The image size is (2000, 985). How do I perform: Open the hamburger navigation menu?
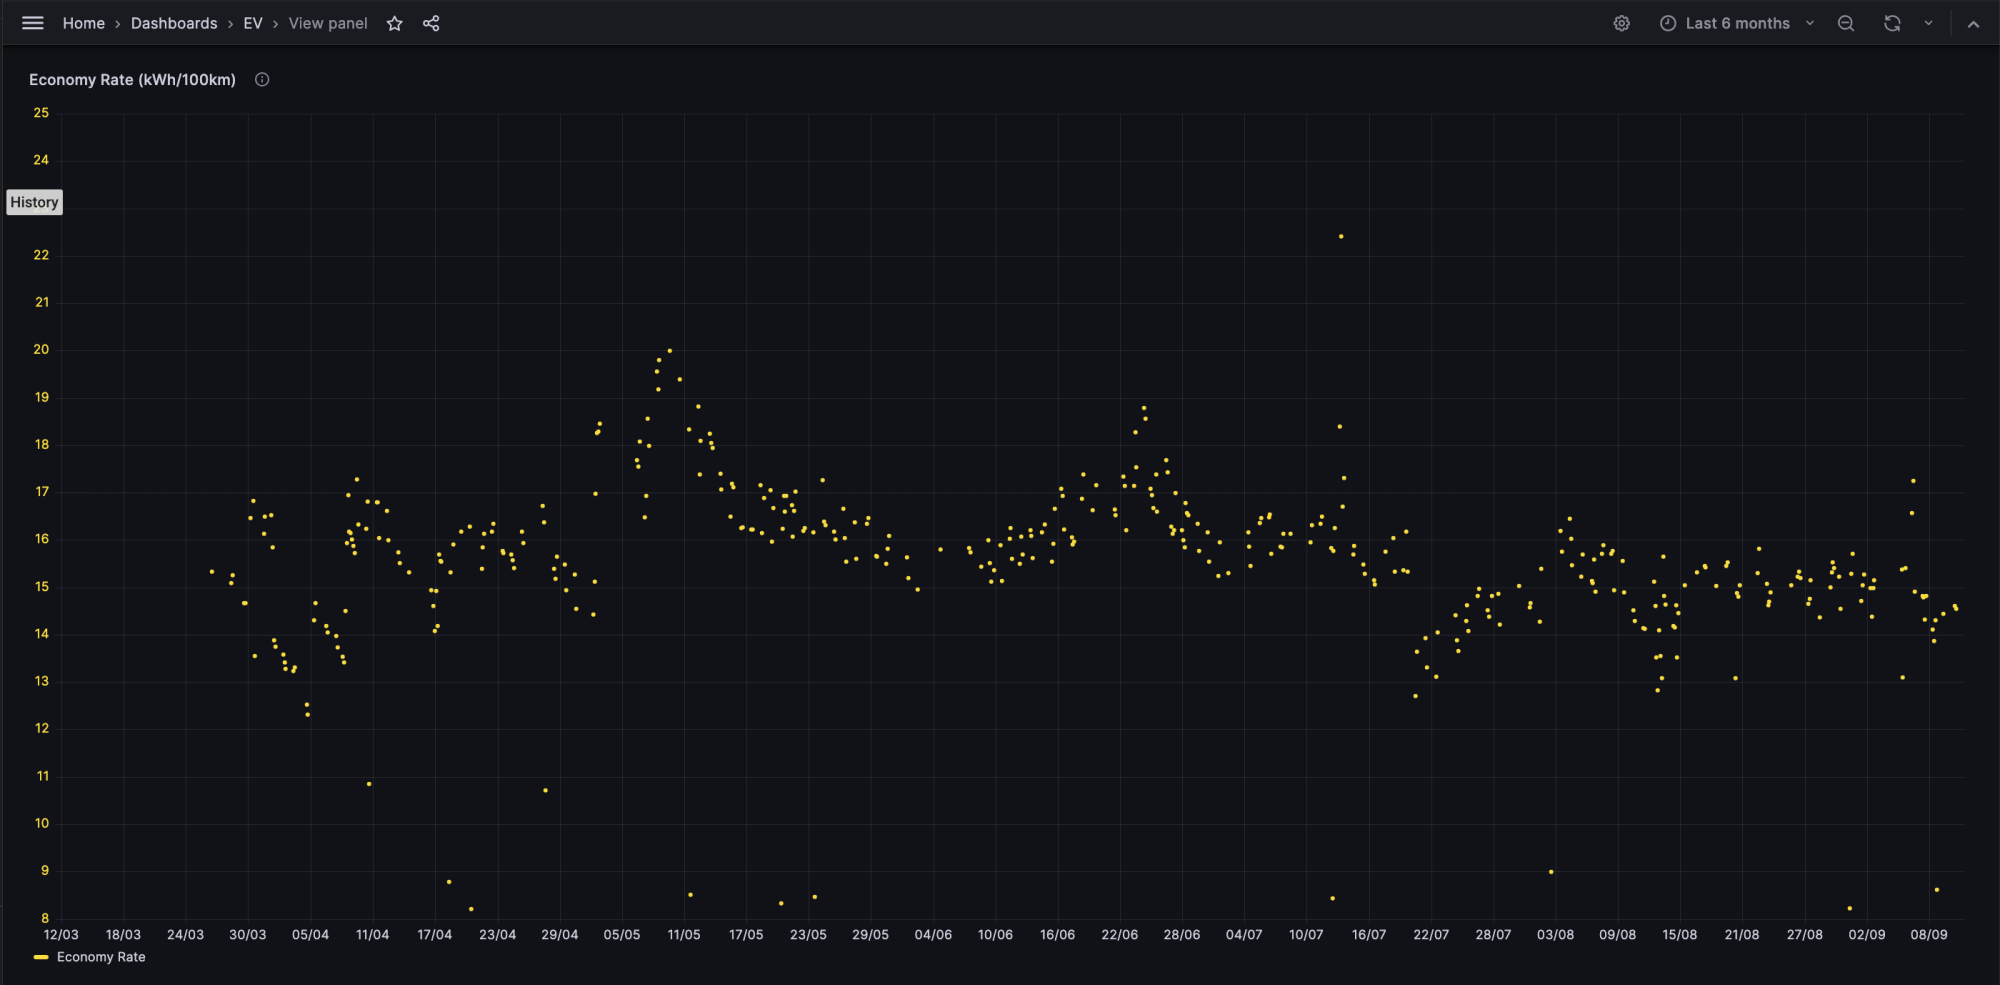pyautogui.click(x=33, y=23)
